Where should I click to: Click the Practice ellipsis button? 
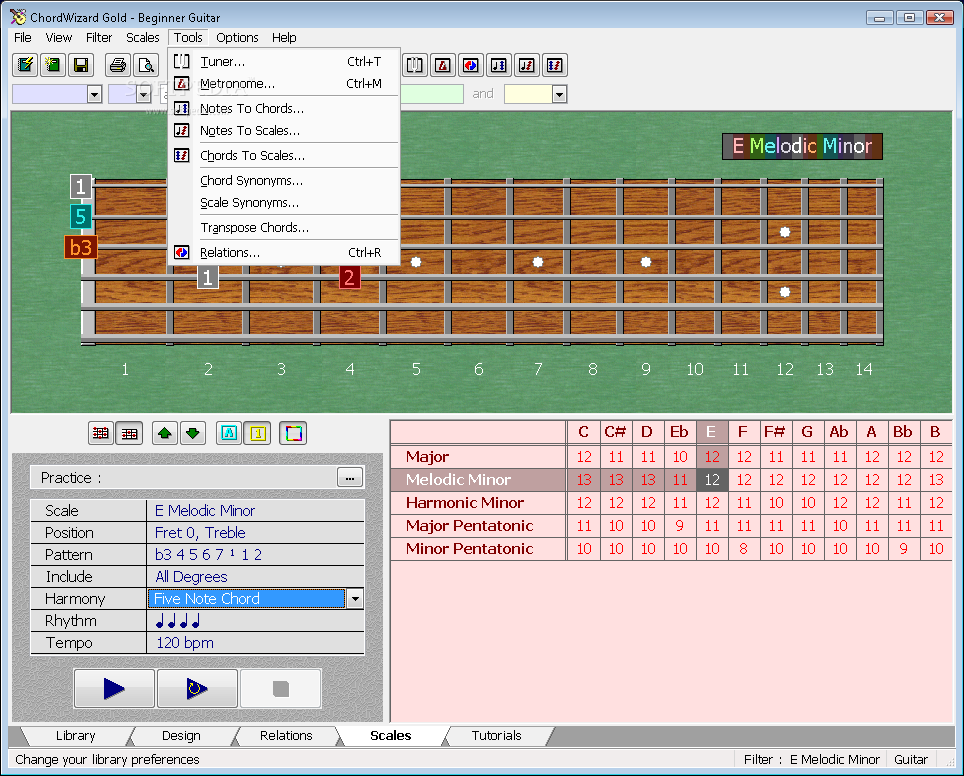coord(350,478)
